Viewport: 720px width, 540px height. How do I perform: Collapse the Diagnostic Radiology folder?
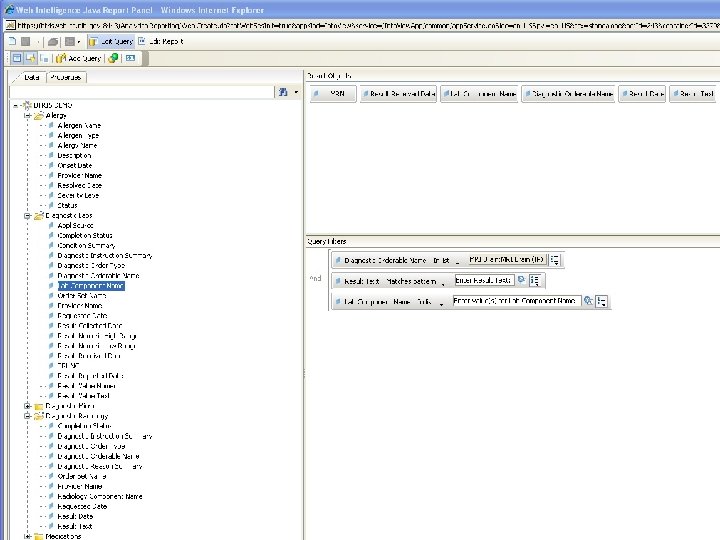(28, 416)
